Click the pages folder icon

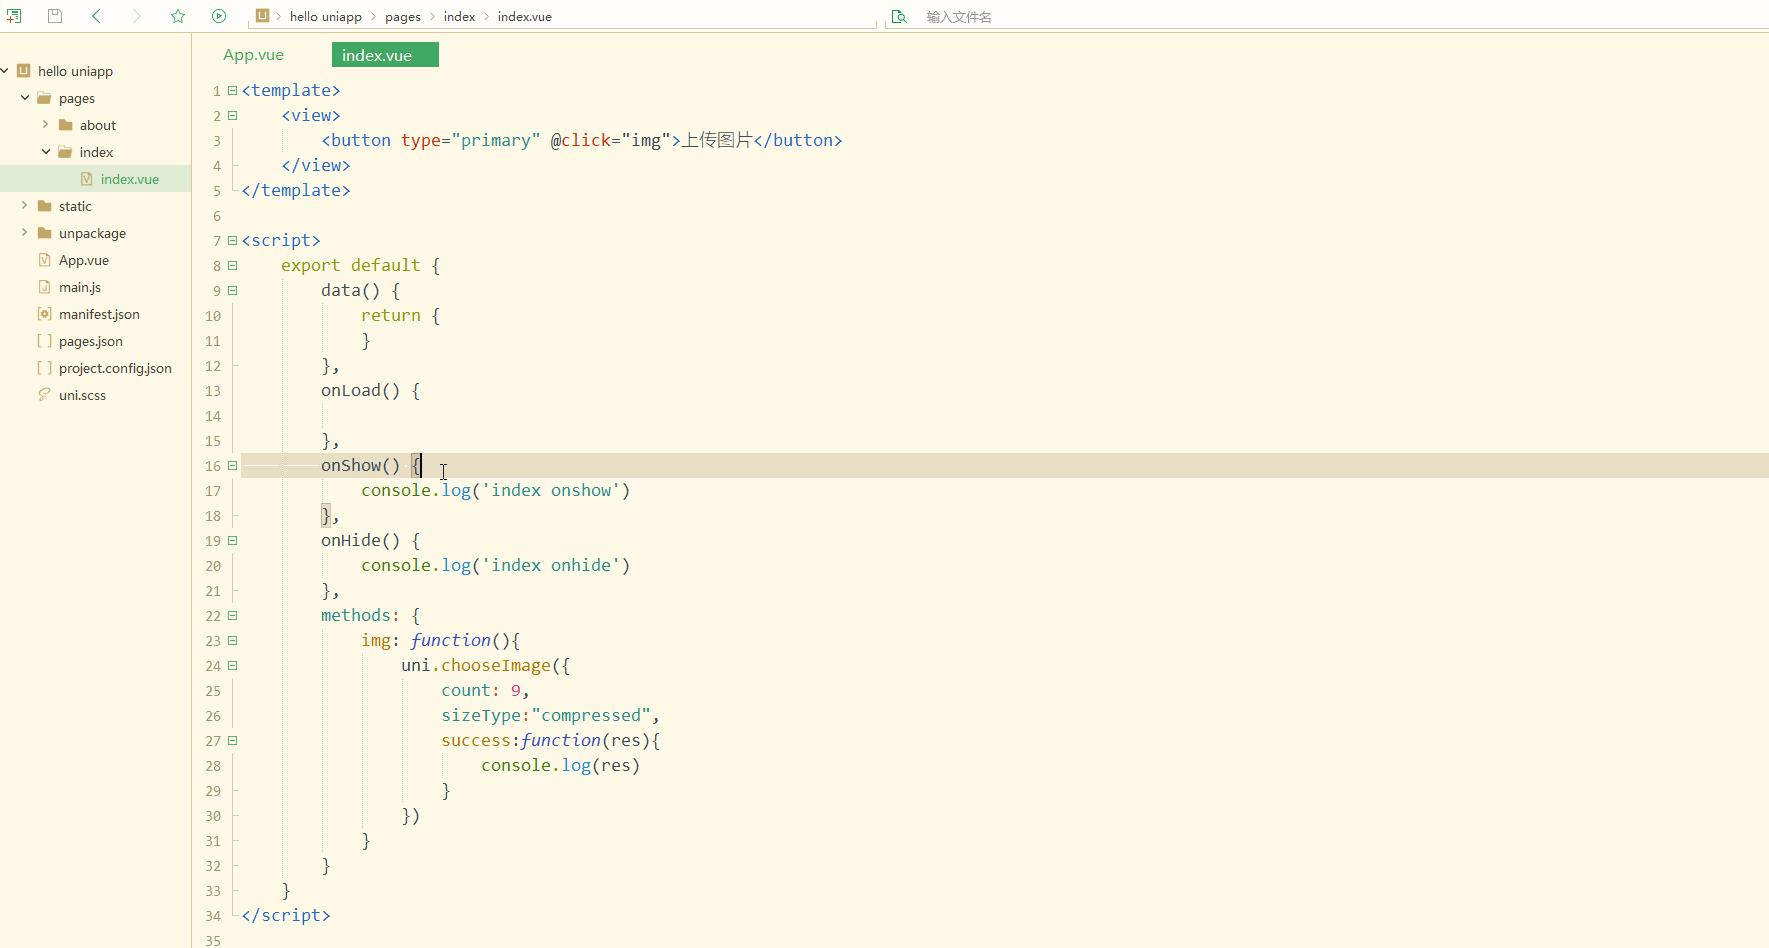coord(44,98)
